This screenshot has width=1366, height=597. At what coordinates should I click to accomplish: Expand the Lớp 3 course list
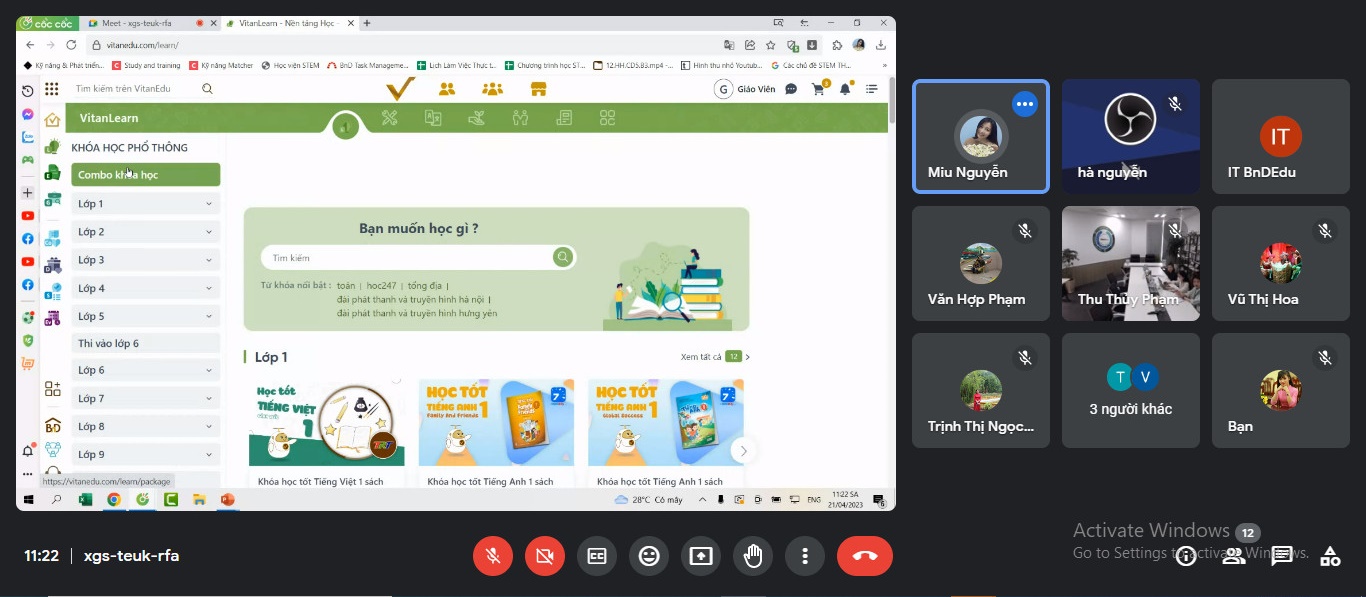coord(146,260)
